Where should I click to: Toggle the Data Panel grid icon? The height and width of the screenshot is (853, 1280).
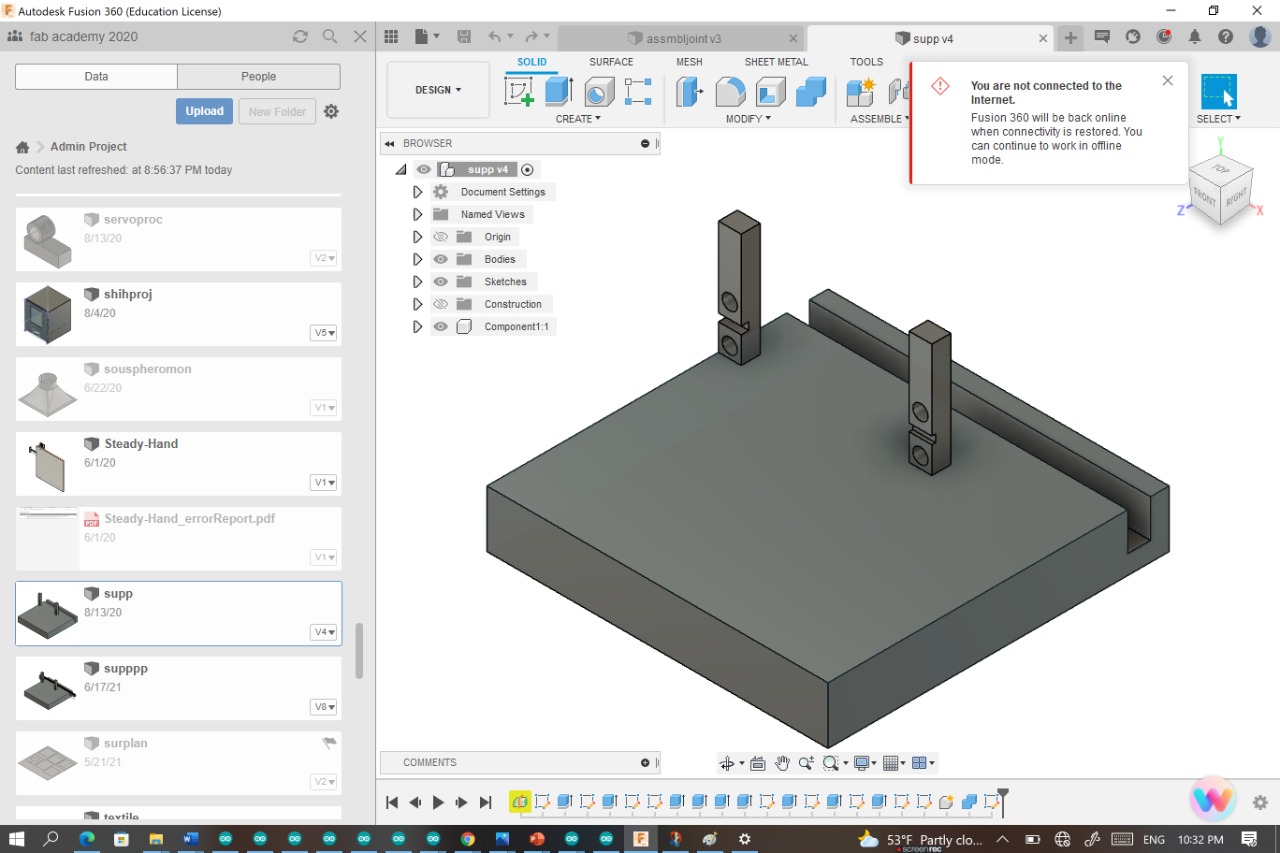(x=391, y=37)
